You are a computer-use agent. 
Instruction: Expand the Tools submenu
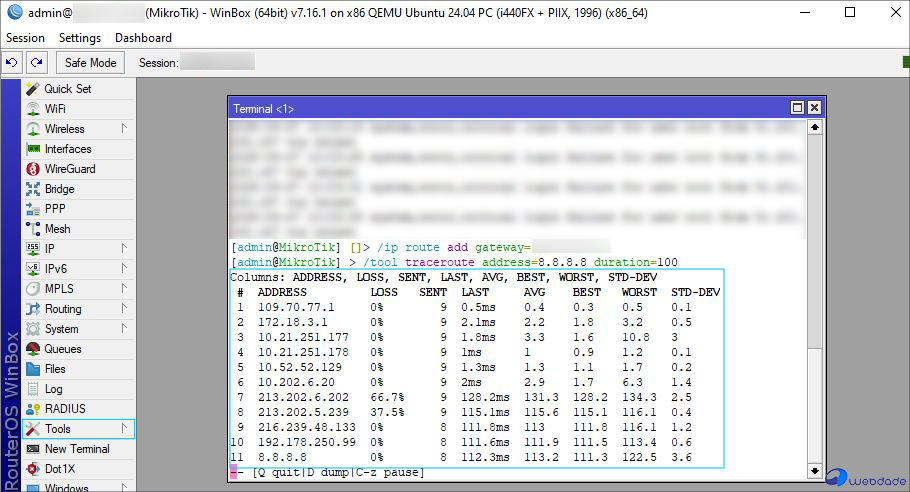coord(124,429)
